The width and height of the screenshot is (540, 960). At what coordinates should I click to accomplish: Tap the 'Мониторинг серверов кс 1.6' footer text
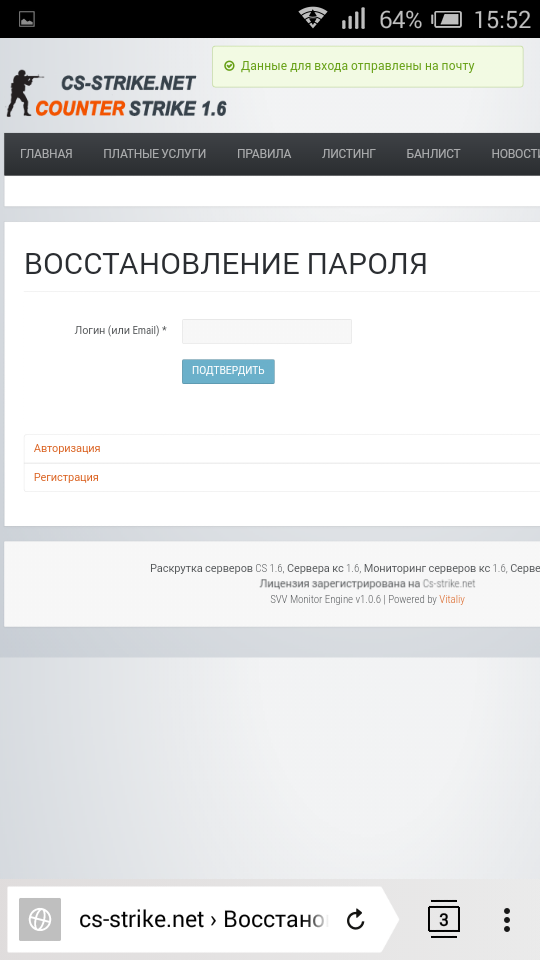click(x=435, y=568)
